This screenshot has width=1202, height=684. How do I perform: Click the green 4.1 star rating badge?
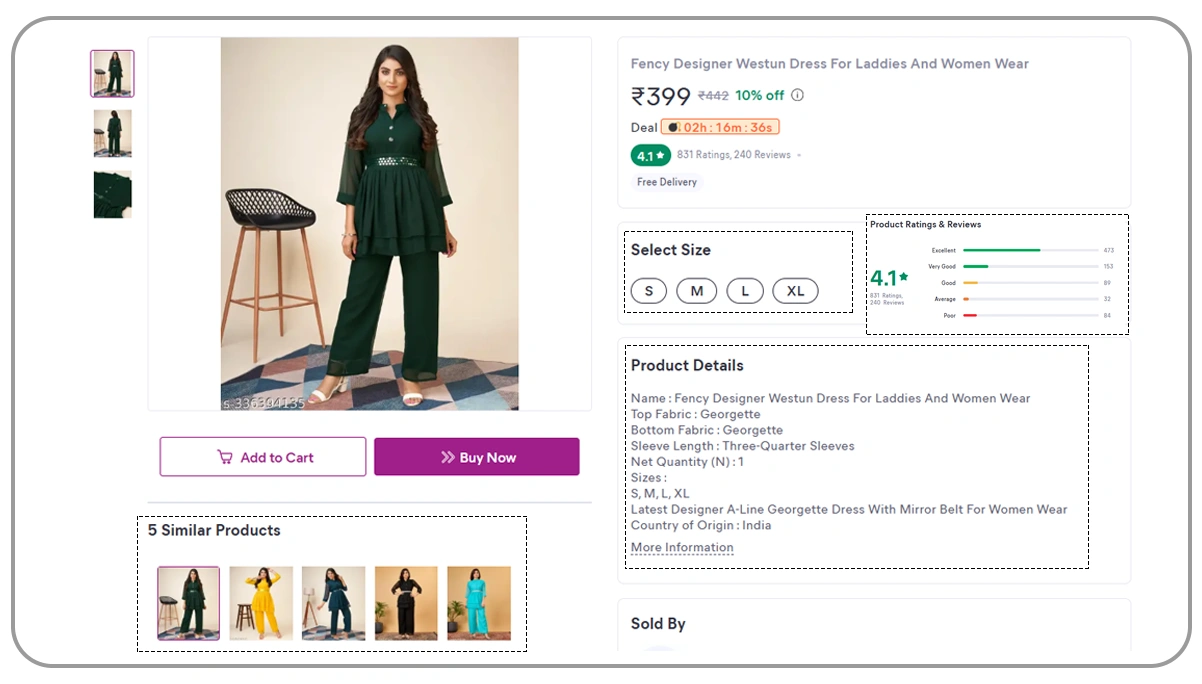[651, 155]
